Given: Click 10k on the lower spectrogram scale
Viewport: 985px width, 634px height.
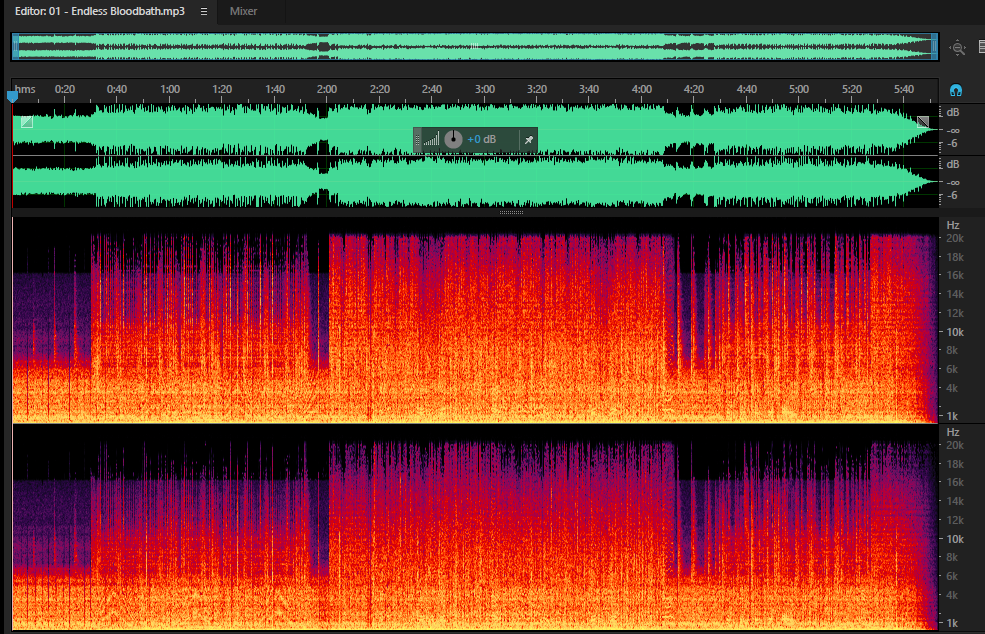Looking at the screenshot, I should tap(955, 539).
